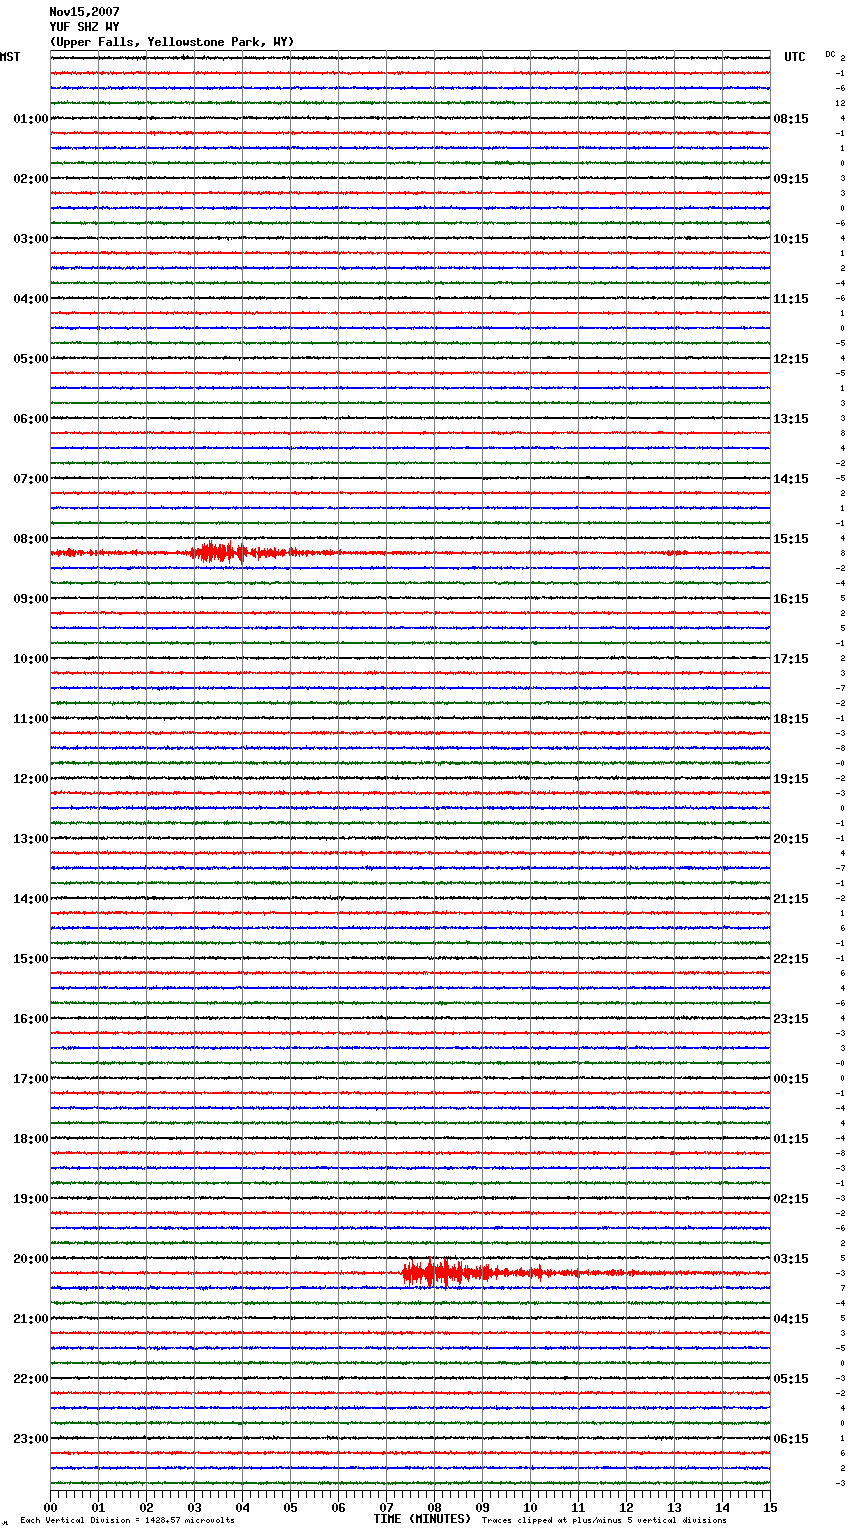
Task: Click the '18:00' MST time label
Action: coord(31,1139)
